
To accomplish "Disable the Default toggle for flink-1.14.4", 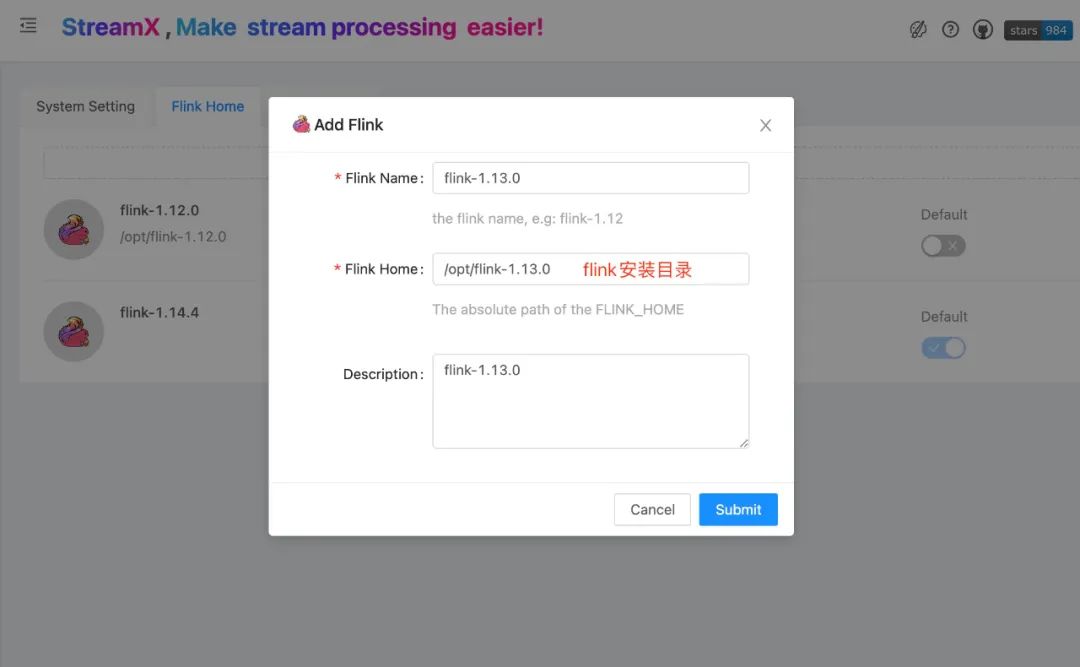I will pyautogui.click(x=943, y=347).
